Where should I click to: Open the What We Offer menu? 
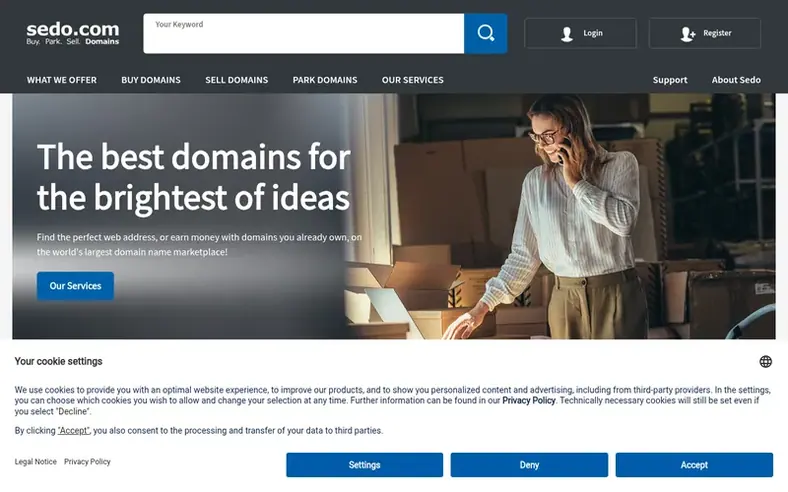[62, 80]
